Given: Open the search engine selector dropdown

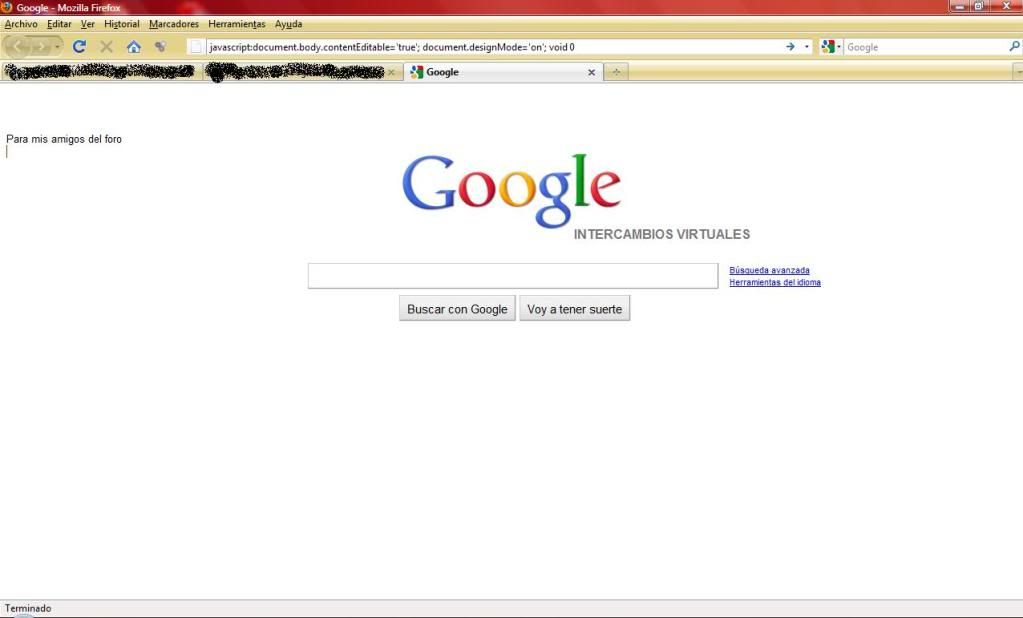Looking at the screenshot, I should pyautogui.click(x=831, y=47).
